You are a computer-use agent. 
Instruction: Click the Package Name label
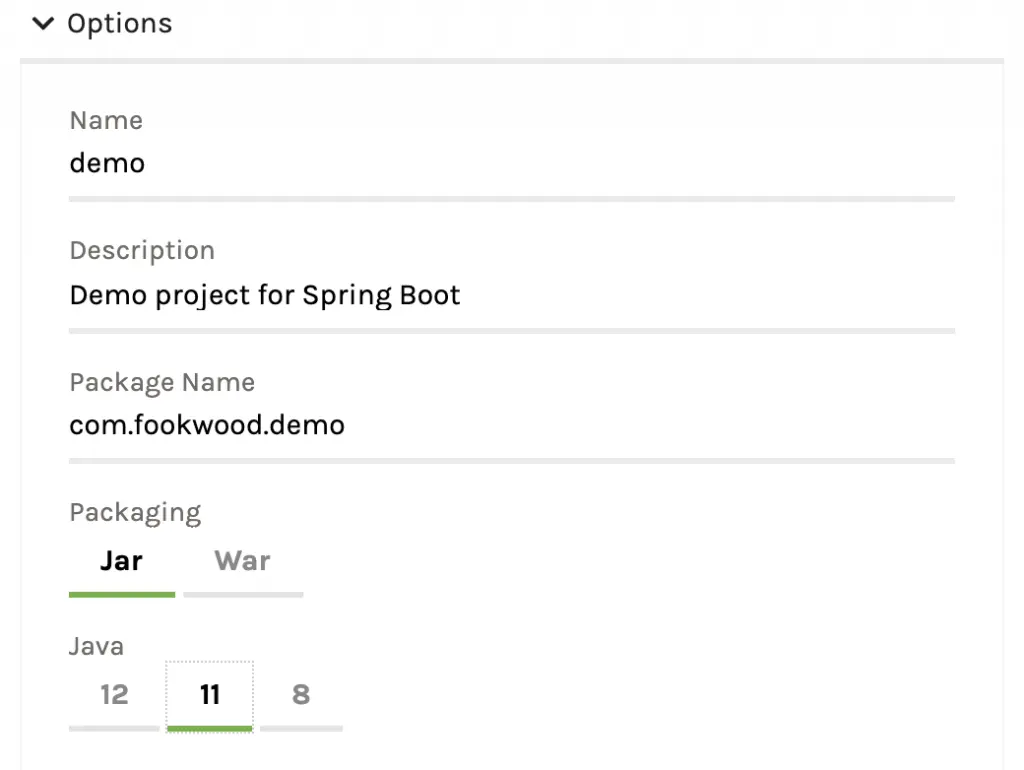(162, 383)
